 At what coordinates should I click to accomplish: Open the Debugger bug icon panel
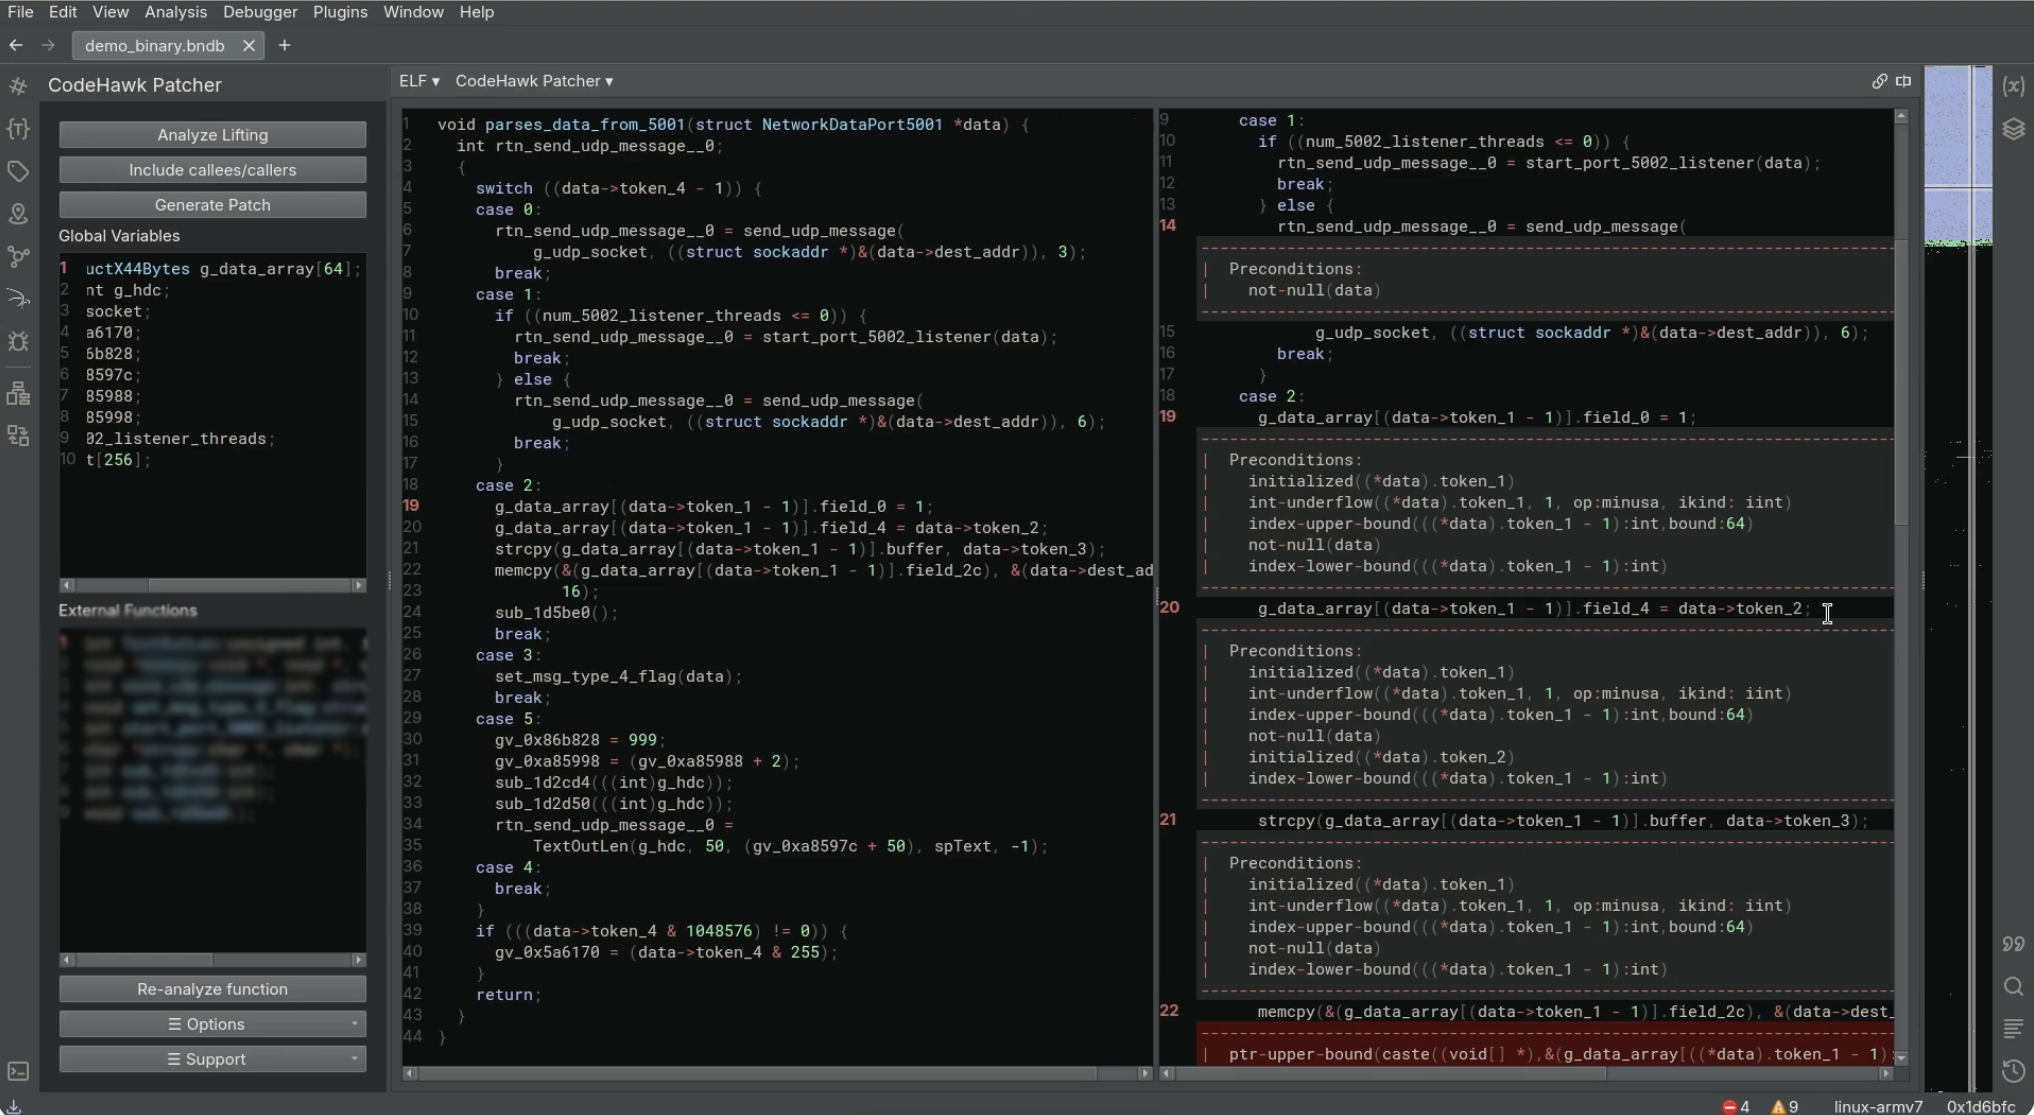pos(18,342)
